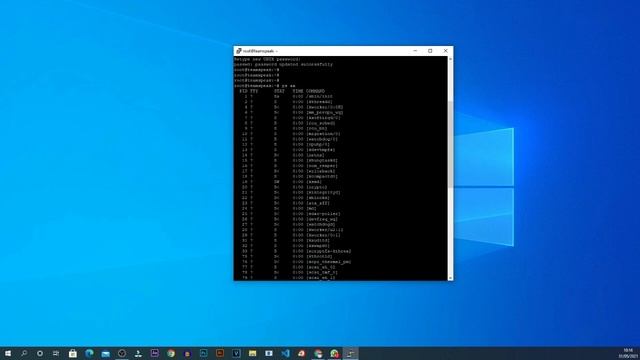Click the '[acpi_thermal_pm]' process row

[296, 262]
